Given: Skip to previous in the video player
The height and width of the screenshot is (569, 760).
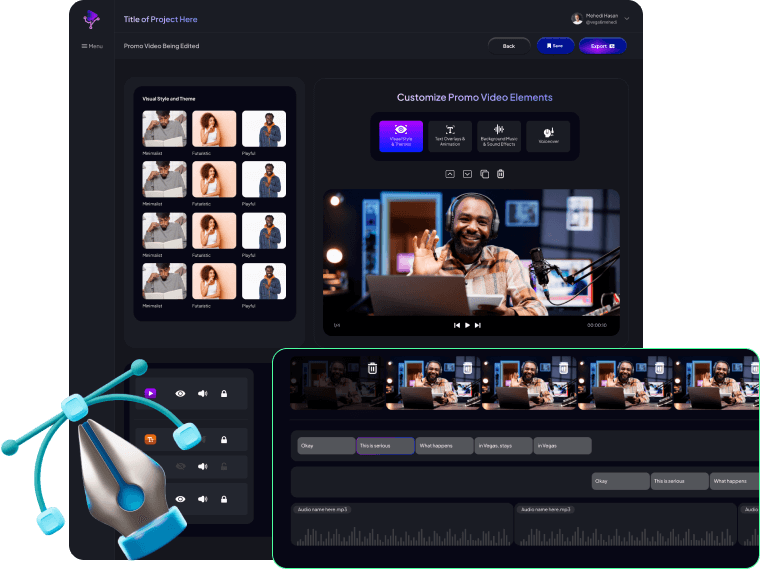Looking at the screenshot, I should [457, 325].
